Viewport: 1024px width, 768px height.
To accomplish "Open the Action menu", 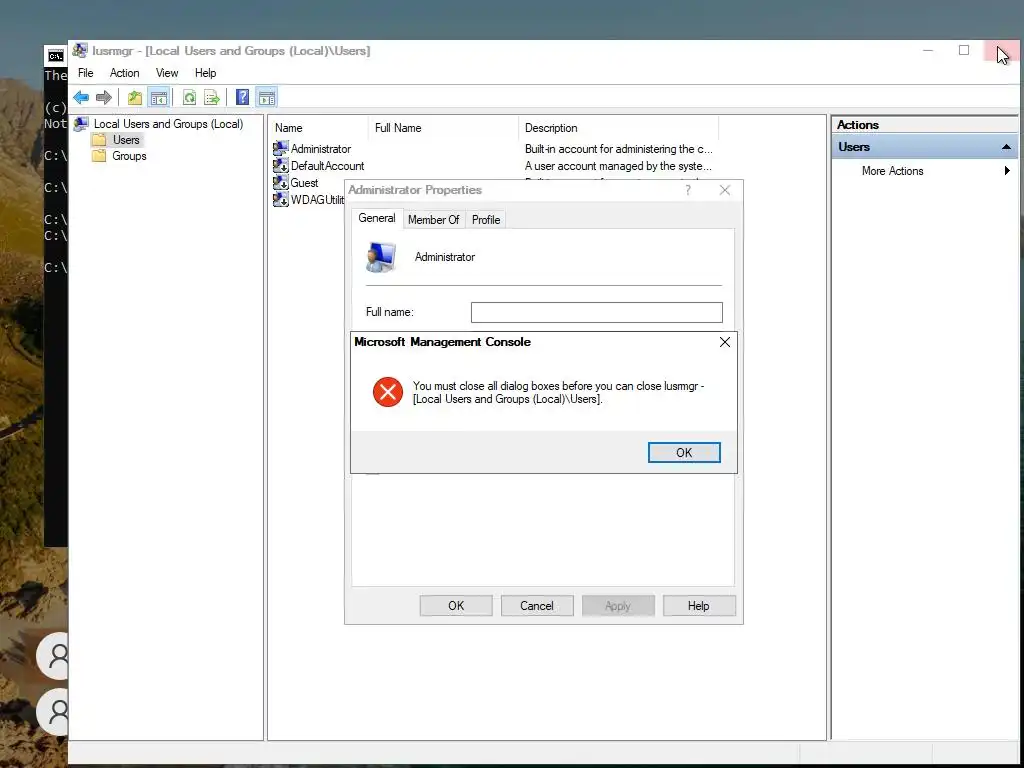I will pyautogui.click(x=124, y=73).
